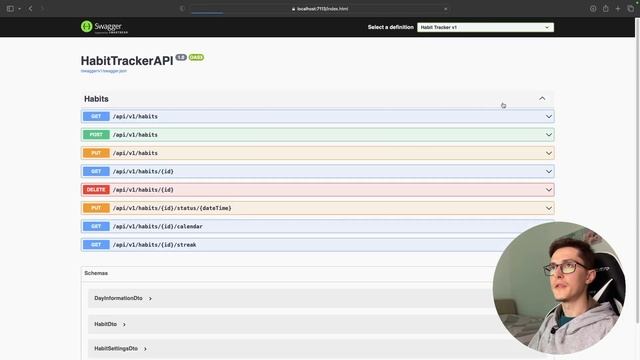Click the Schemas section header
The width and height of the screenshot is (640, 360).
coord(96,273)
